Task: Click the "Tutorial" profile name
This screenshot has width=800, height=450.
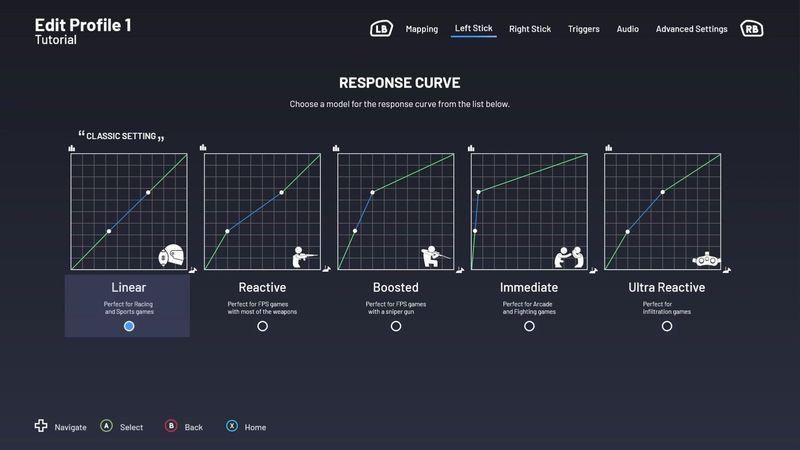Action: 56,40
